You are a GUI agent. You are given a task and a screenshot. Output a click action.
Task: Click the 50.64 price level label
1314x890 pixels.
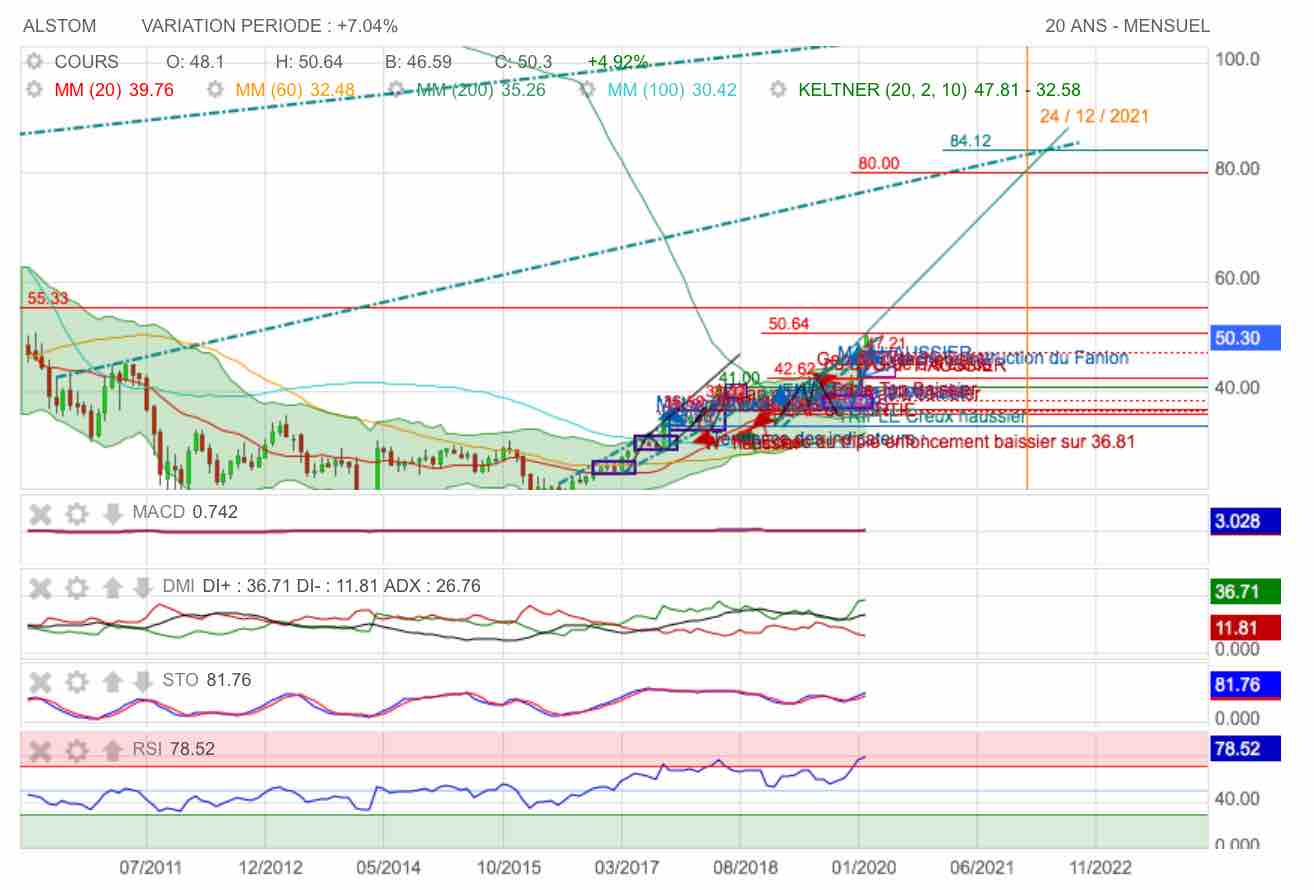coord(788,324)
